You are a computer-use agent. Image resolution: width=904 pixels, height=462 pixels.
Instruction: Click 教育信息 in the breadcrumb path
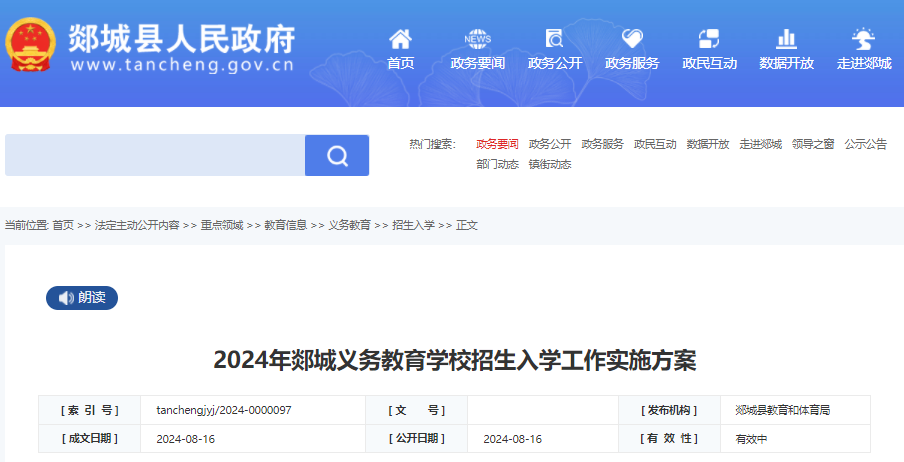pos(286,226)
